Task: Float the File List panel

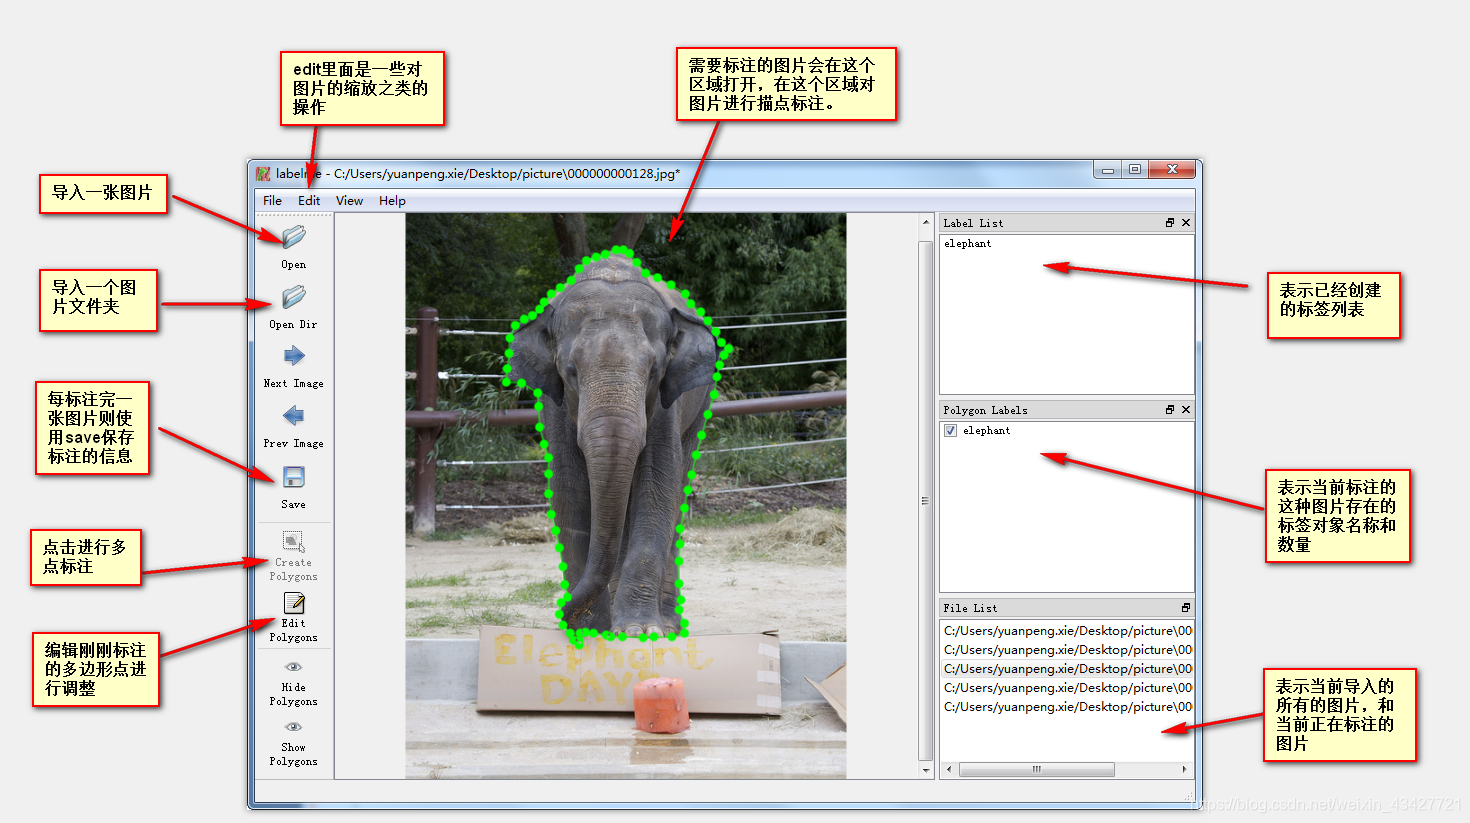Action: 1186,608
